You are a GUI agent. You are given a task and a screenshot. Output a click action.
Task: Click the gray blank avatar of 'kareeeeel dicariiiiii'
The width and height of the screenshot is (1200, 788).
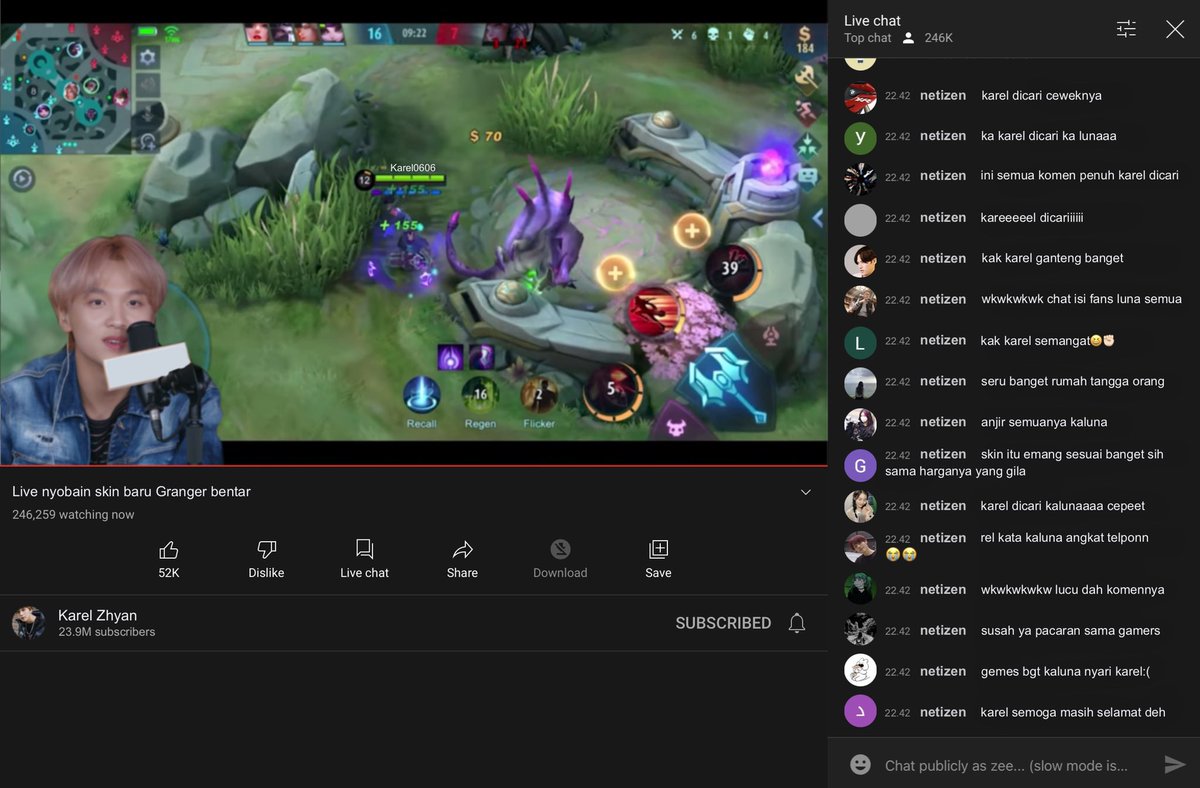point(860,220)
